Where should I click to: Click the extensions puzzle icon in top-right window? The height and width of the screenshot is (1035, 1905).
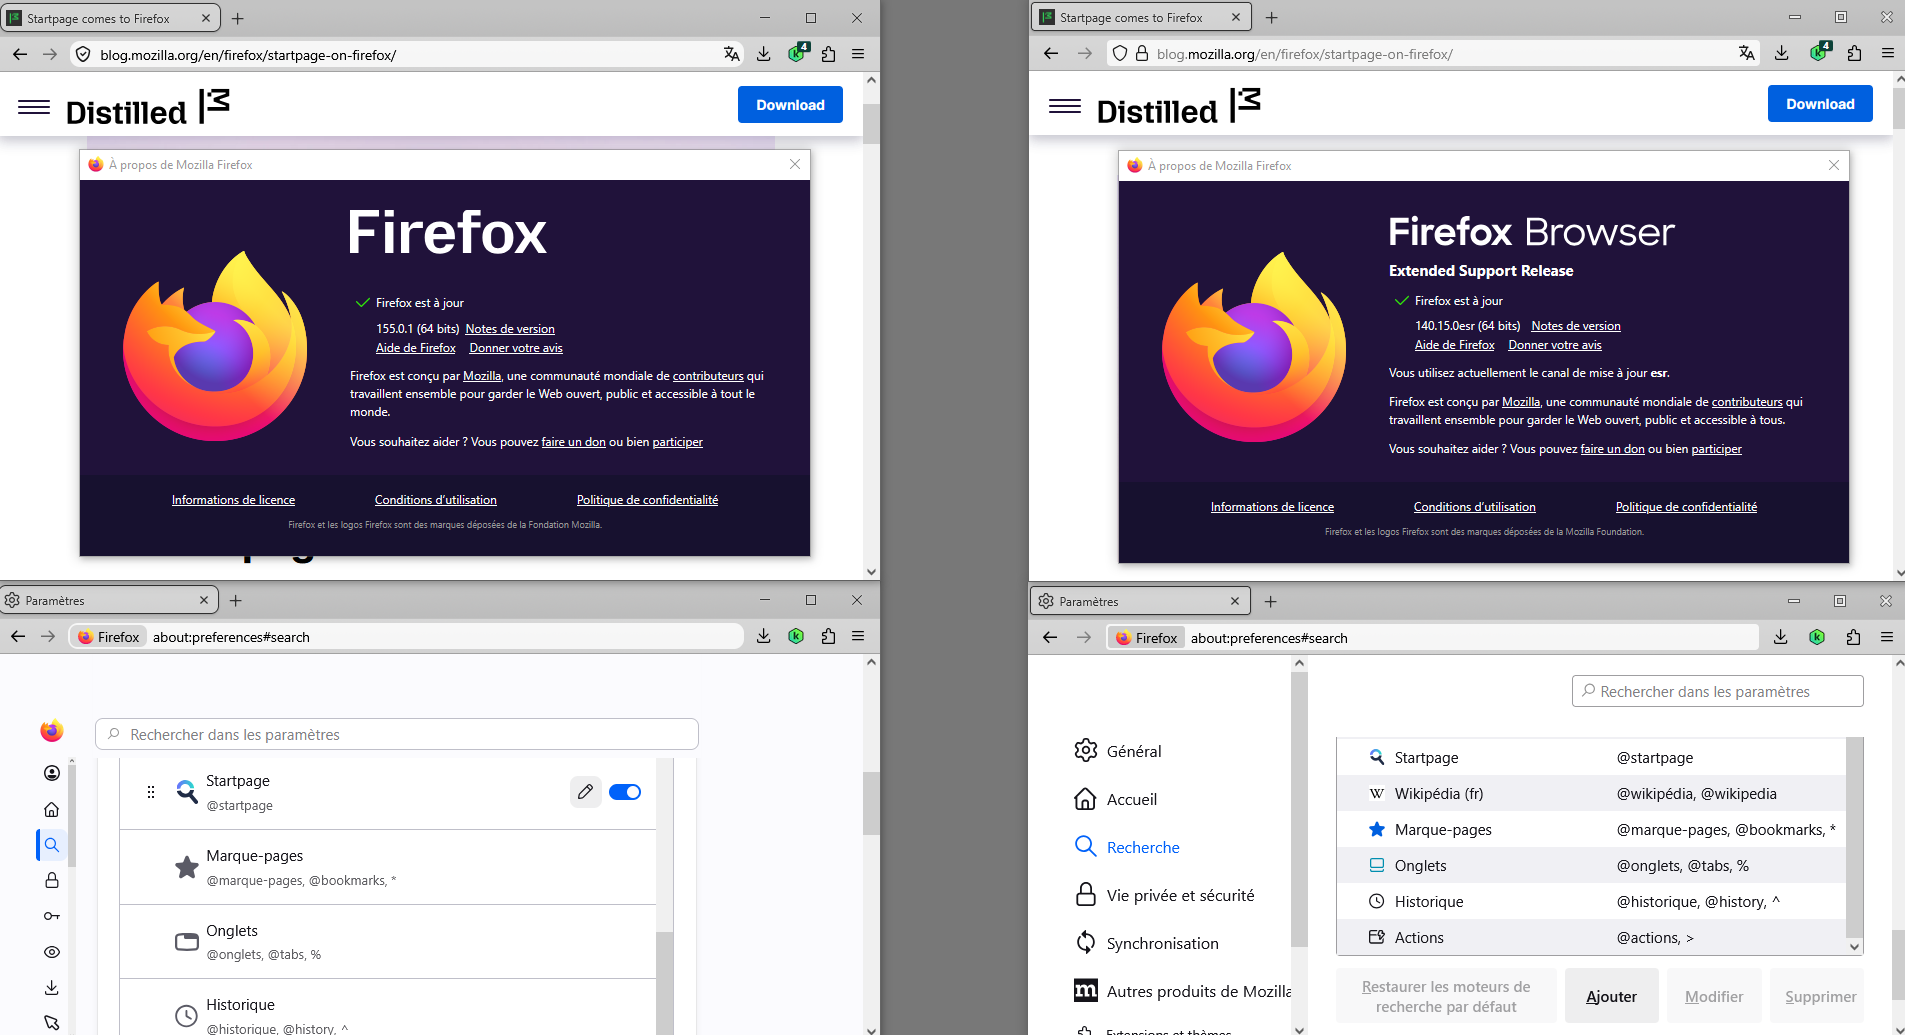point(1854,53)
